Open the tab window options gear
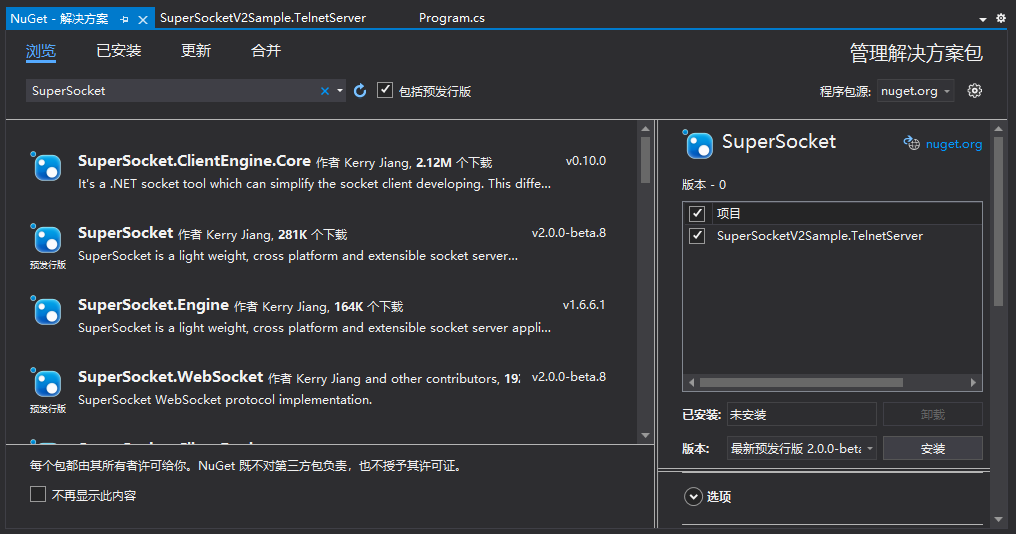The height and width of the screenshot is (534, 1016). point(1001,18)
